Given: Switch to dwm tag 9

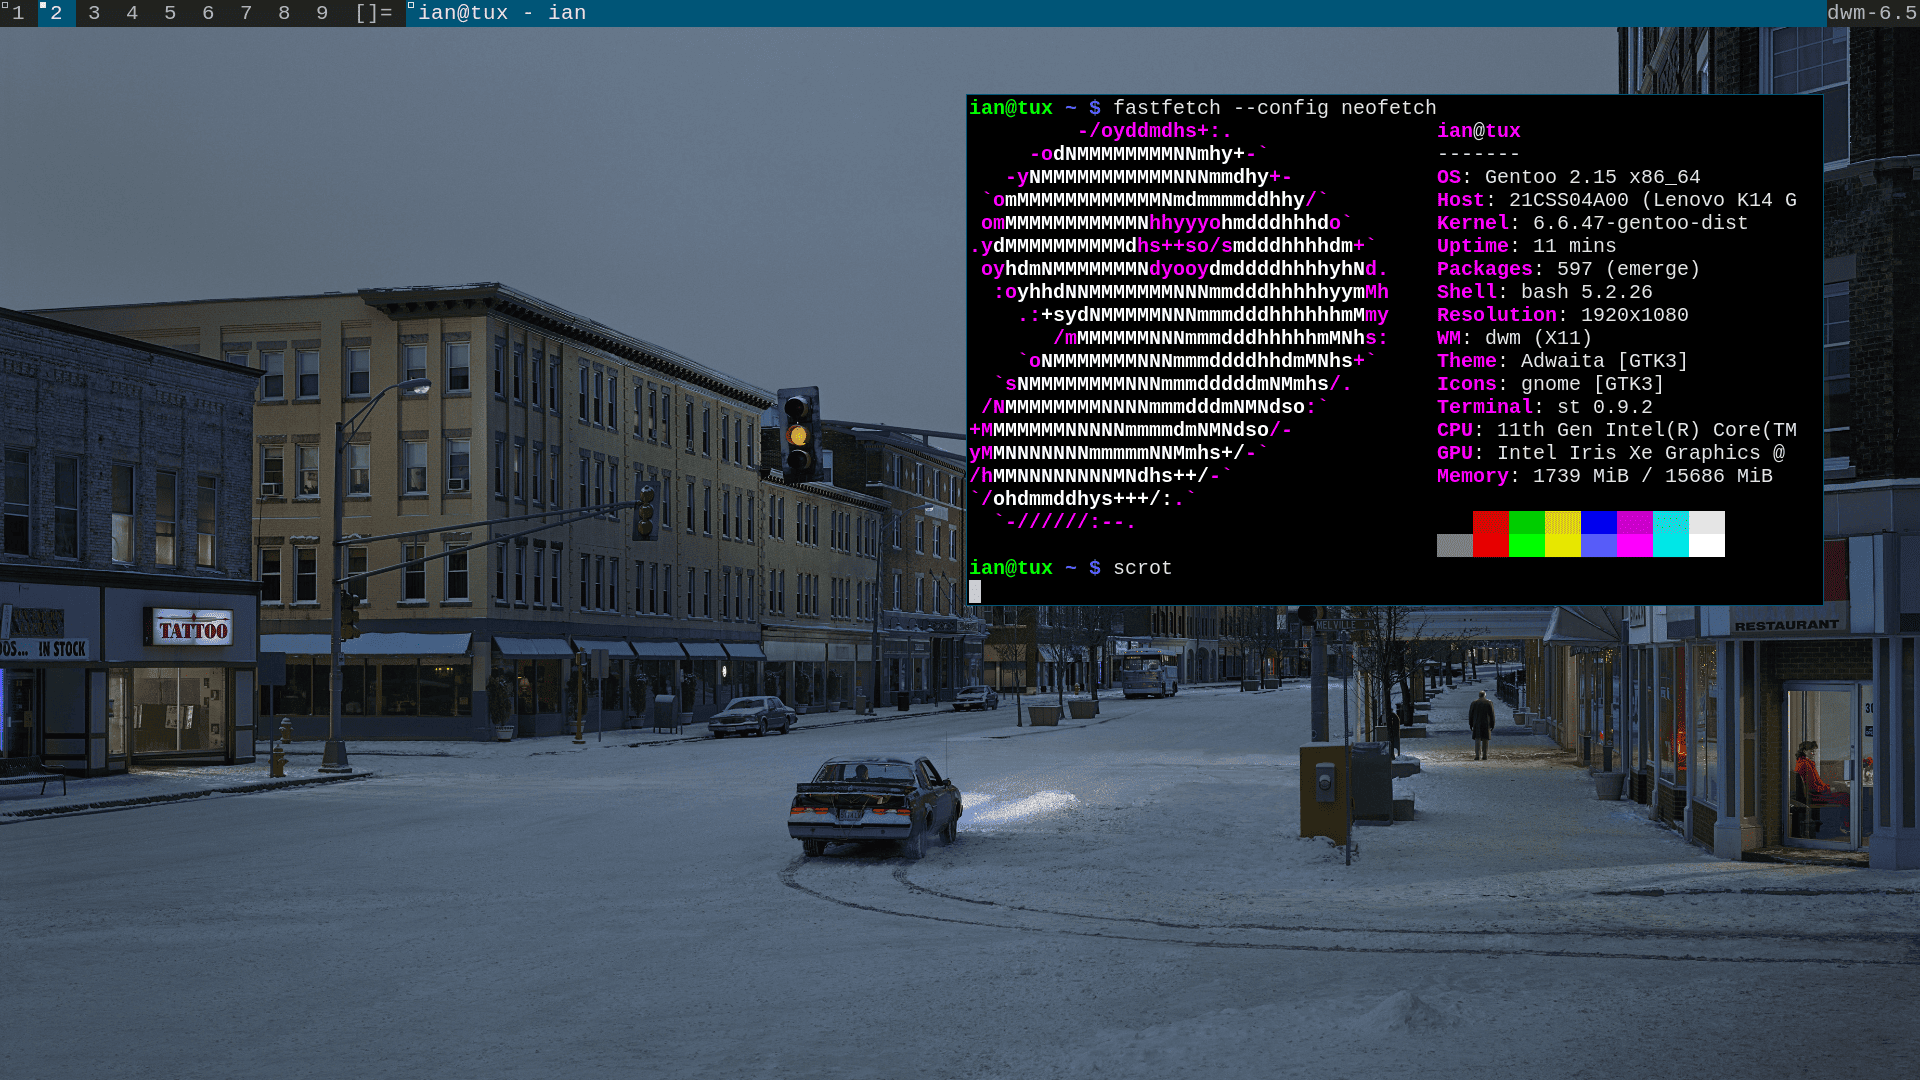Looking at the screenshot, I should pos(322,13).
